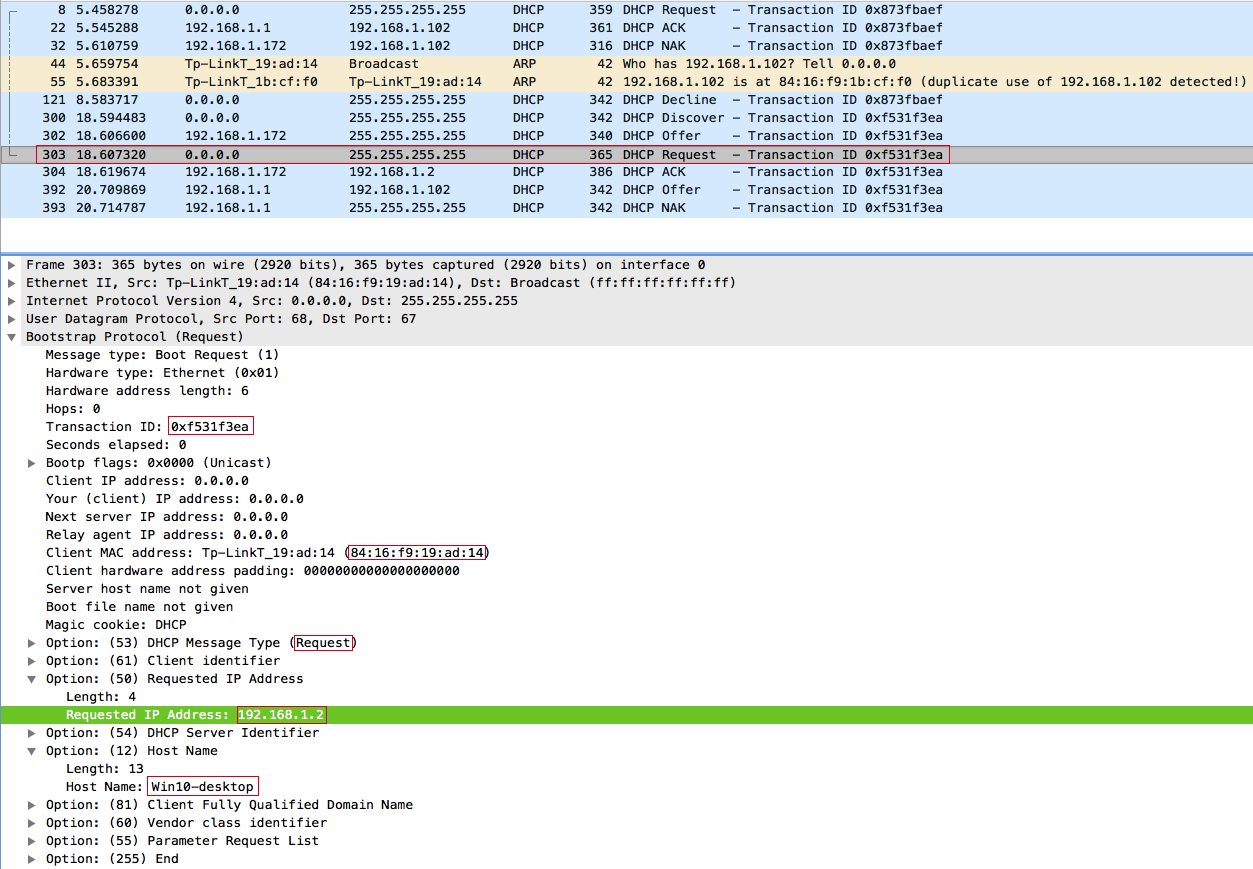Collapse Option 50 Requested IP Address
Screen dimensions: 1253x869
32,679
